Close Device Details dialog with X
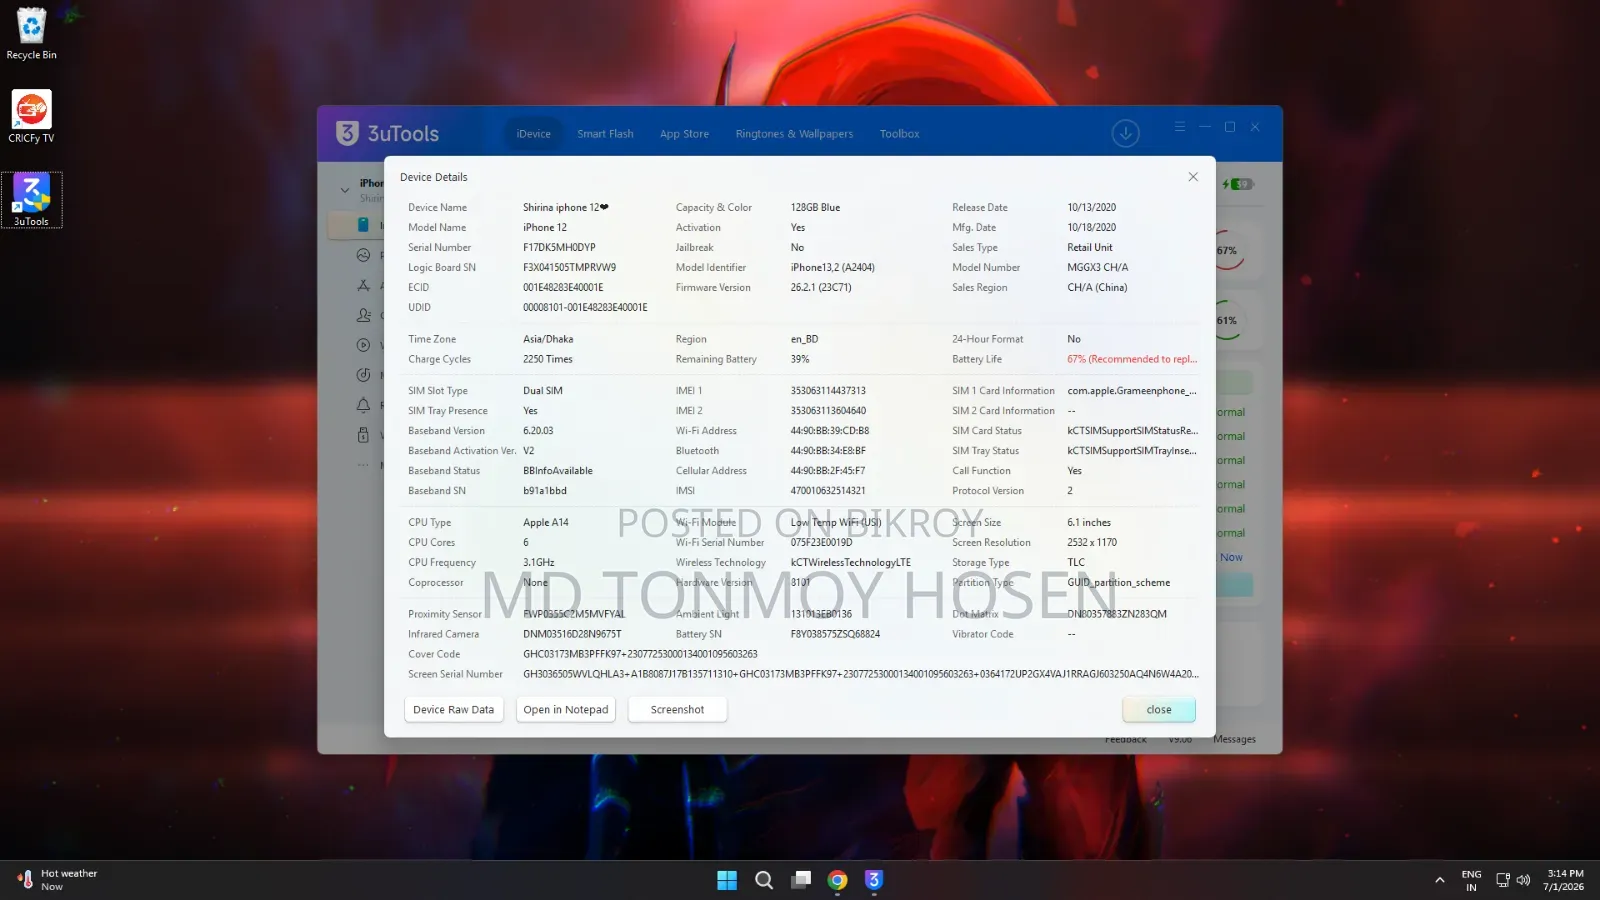Image resolution: width=1600 pixels, height=900 pixels. click(1193, 177)
